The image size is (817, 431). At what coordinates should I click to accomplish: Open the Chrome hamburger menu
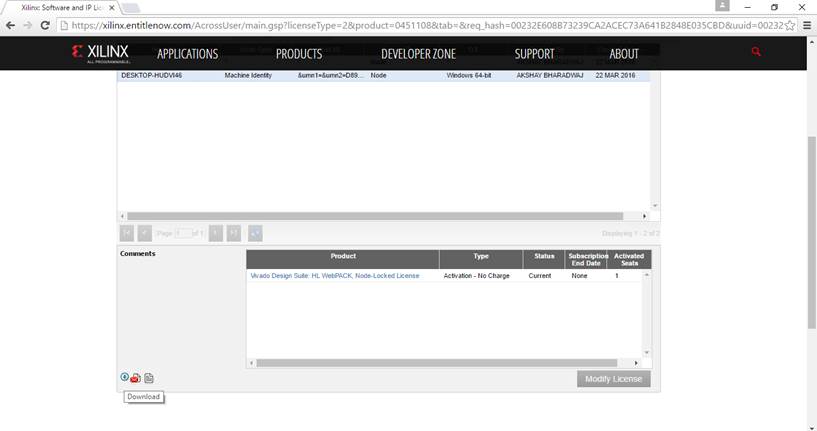807,25
